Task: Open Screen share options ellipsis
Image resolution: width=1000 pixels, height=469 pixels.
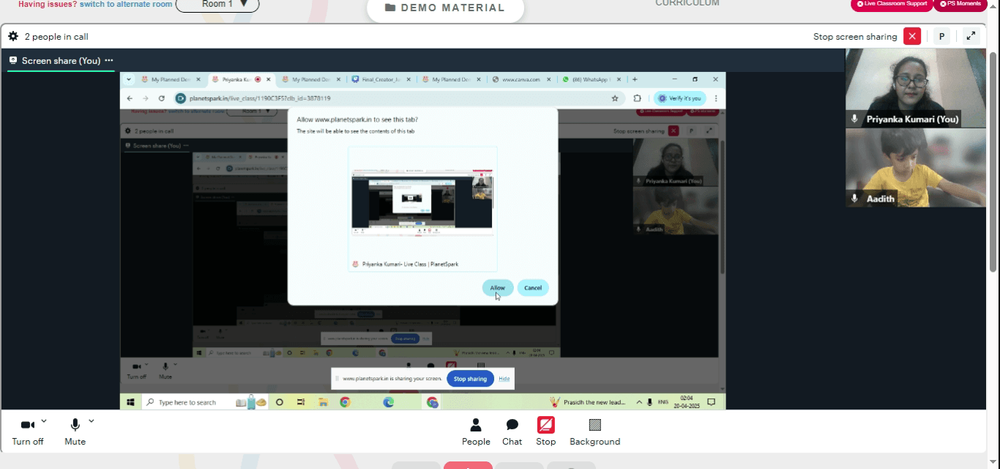Action: 109,61
